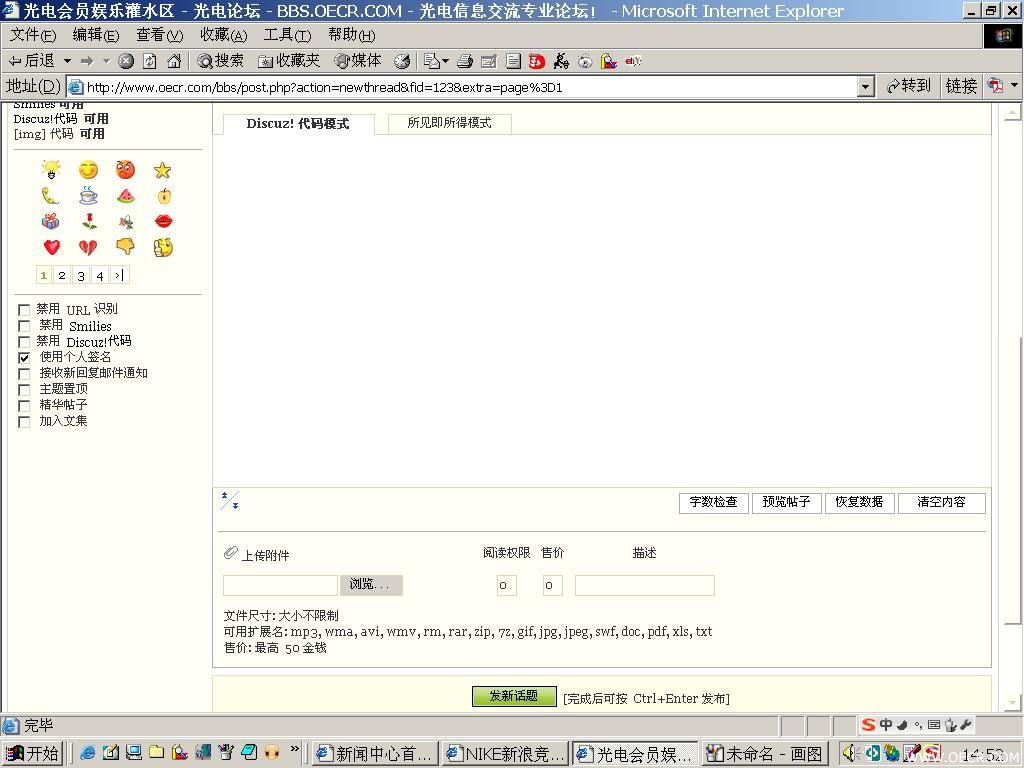Image resolution: width=1024 pixels, height=768 pixels.
Task: Expand the Back button history dropdown
Action: tap(67, 61)
